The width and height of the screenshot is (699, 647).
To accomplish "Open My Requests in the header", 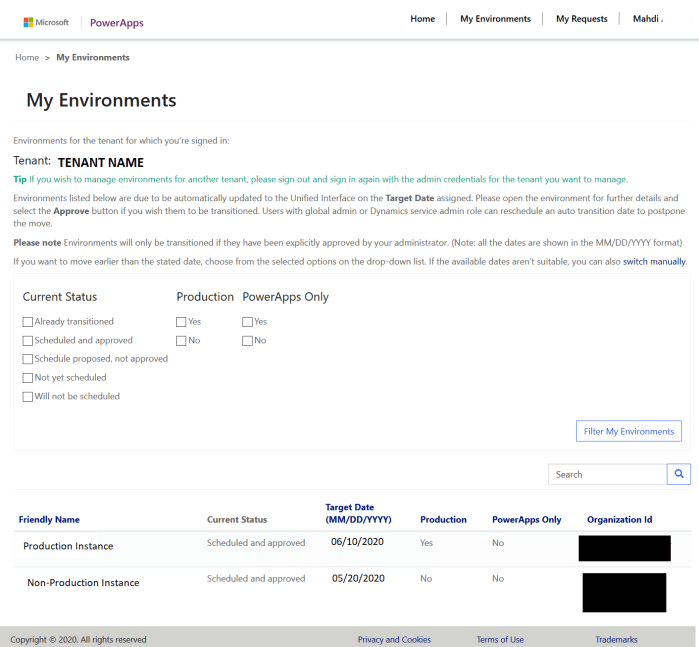I will pos(581,19).
